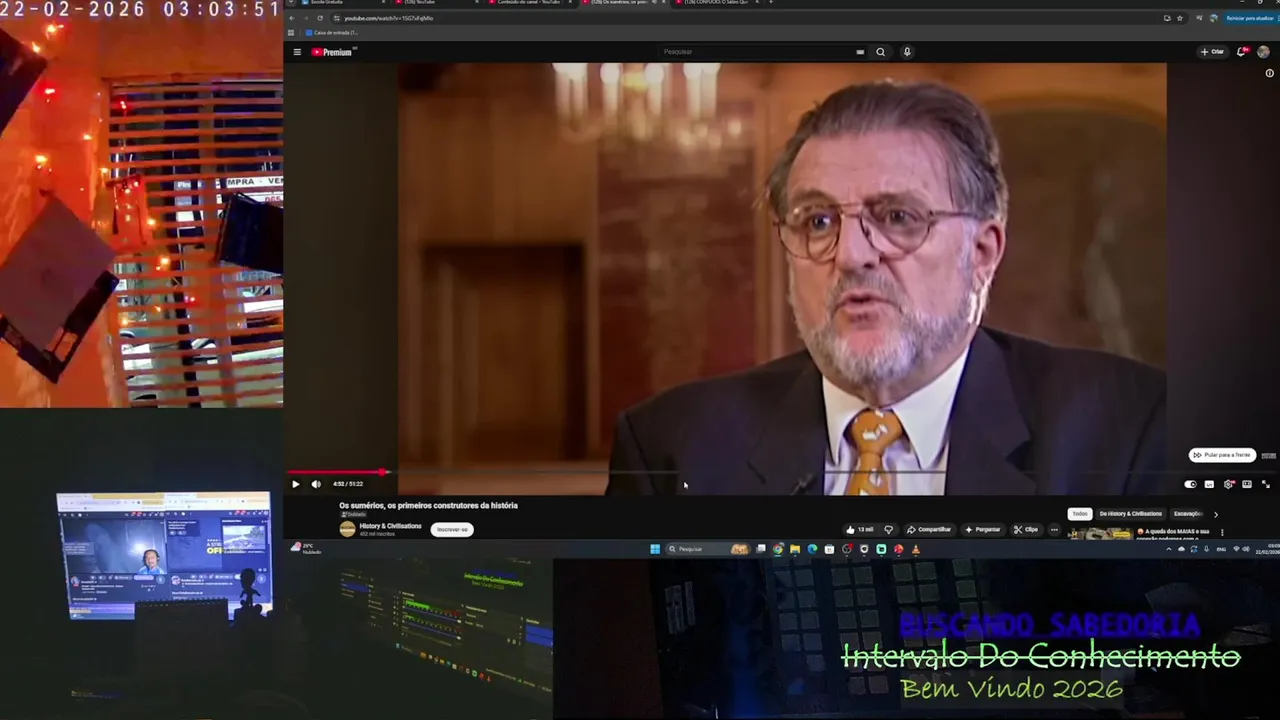This screenshot has width=1280, height=720.
Task: Open a new browser tab
Action: [x=771, y=2]
